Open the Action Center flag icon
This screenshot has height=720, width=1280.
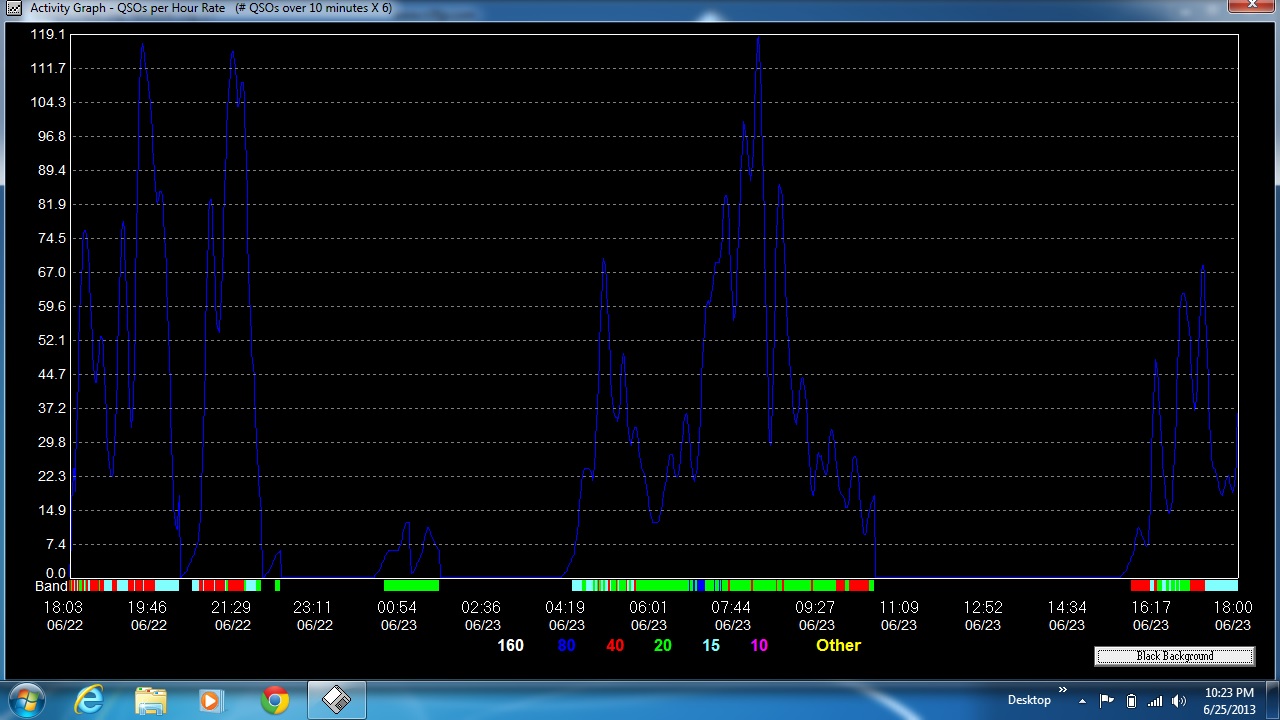pyautogui.click(x=1107, y=701)
